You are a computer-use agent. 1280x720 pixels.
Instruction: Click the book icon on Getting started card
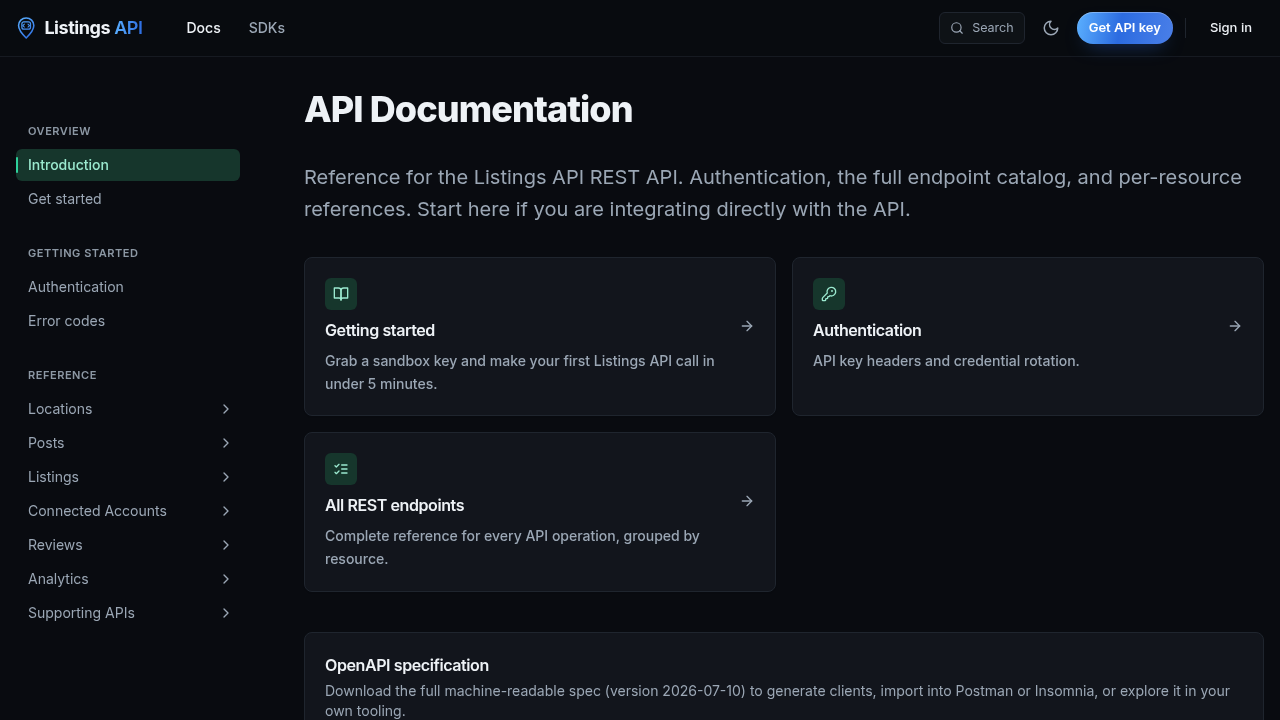[341, 294]
